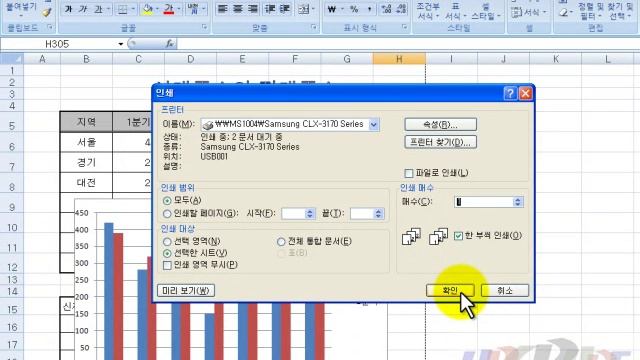Image resolution: width=640 pixels, height=360 pixels.
Task: Uncheck the 한 부씩 인쇄 checkbox
Action: coord(458,236)
